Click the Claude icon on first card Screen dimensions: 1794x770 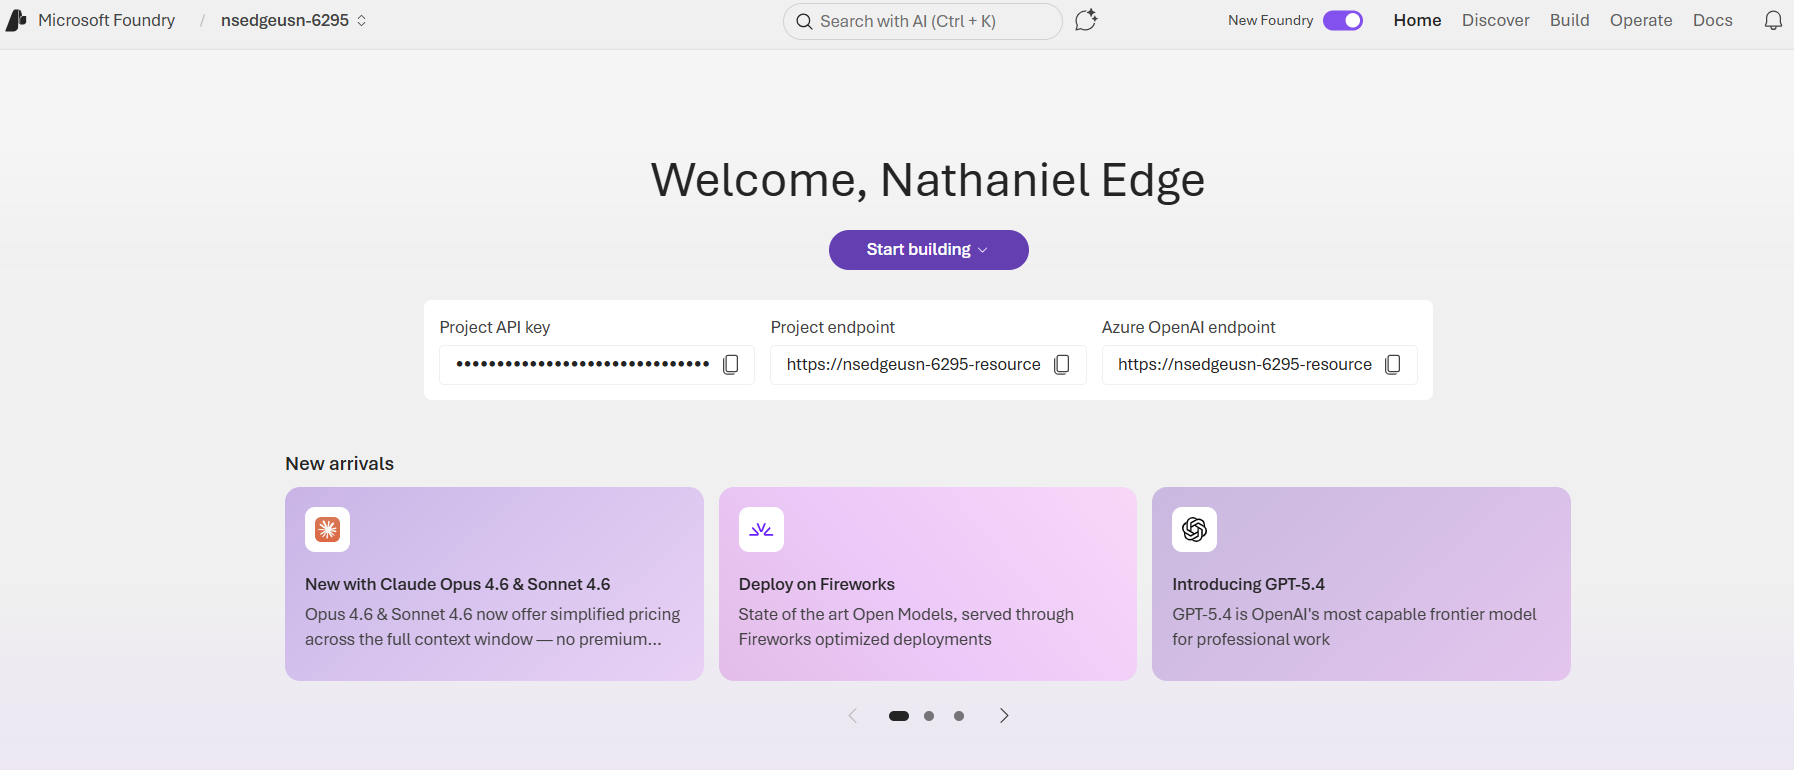point(327,529)
